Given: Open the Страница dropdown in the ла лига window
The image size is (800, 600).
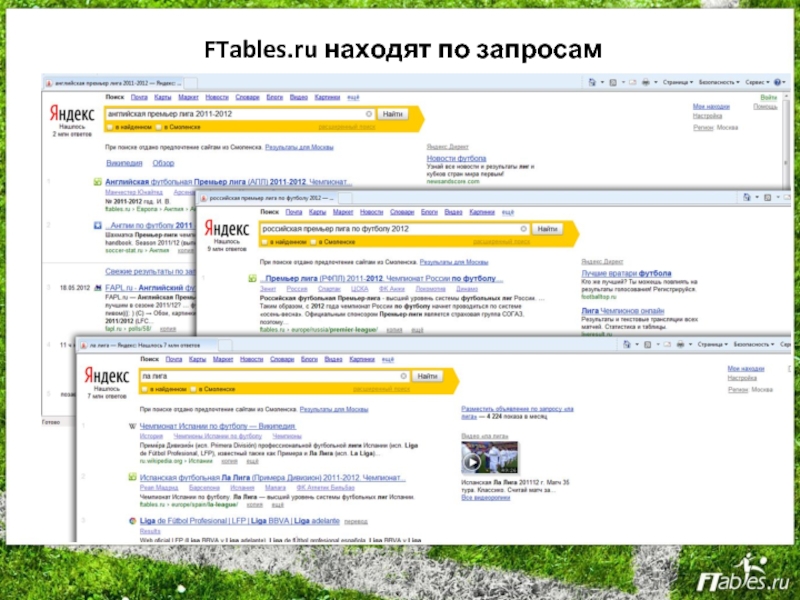Looking at the screenshot, I should 712,344.
